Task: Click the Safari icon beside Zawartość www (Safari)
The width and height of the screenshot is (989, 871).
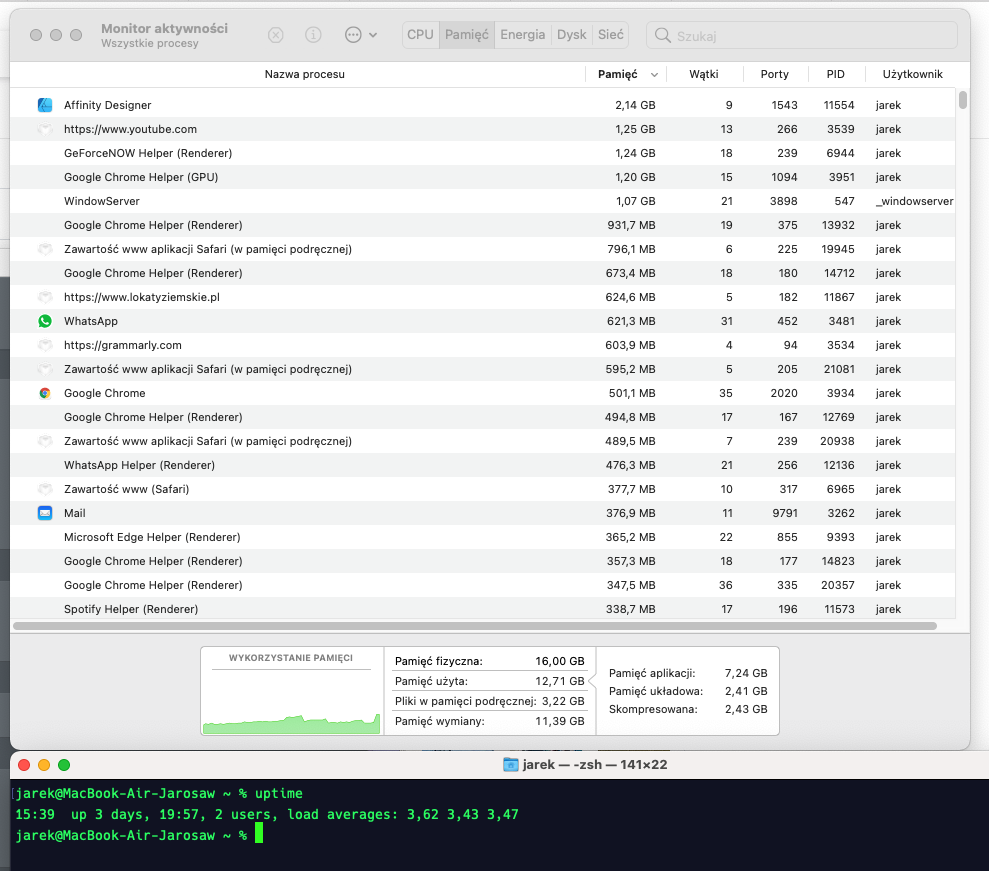Action: 45,489
